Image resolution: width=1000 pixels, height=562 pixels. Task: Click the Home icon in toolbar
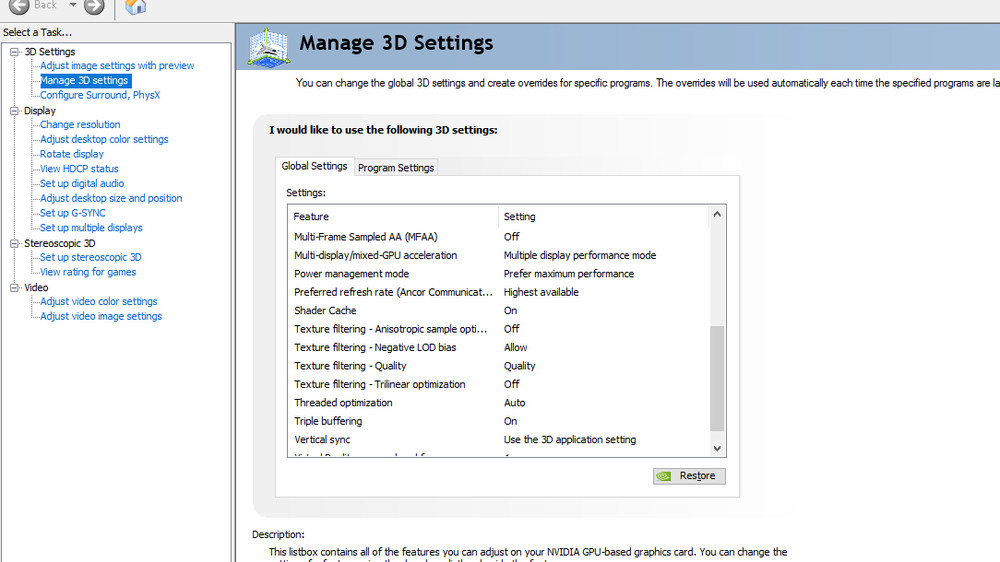tap(136, 7)
